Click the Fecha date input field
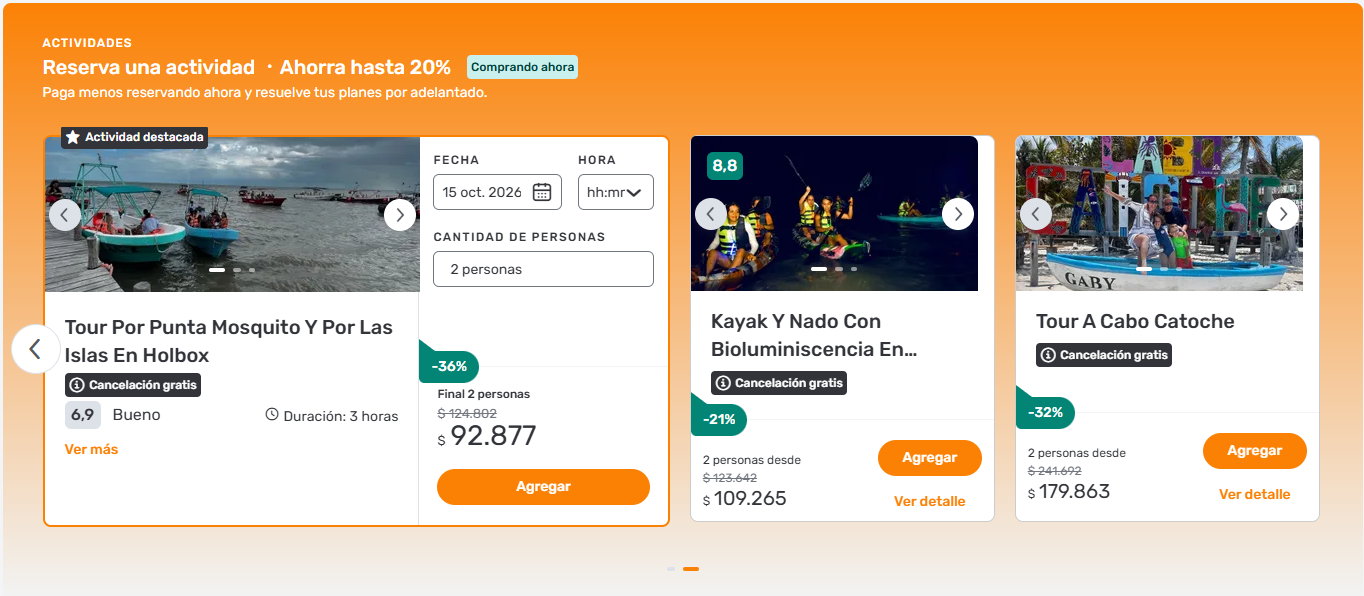Screen dimensions: 1364x596 [485, 192]
